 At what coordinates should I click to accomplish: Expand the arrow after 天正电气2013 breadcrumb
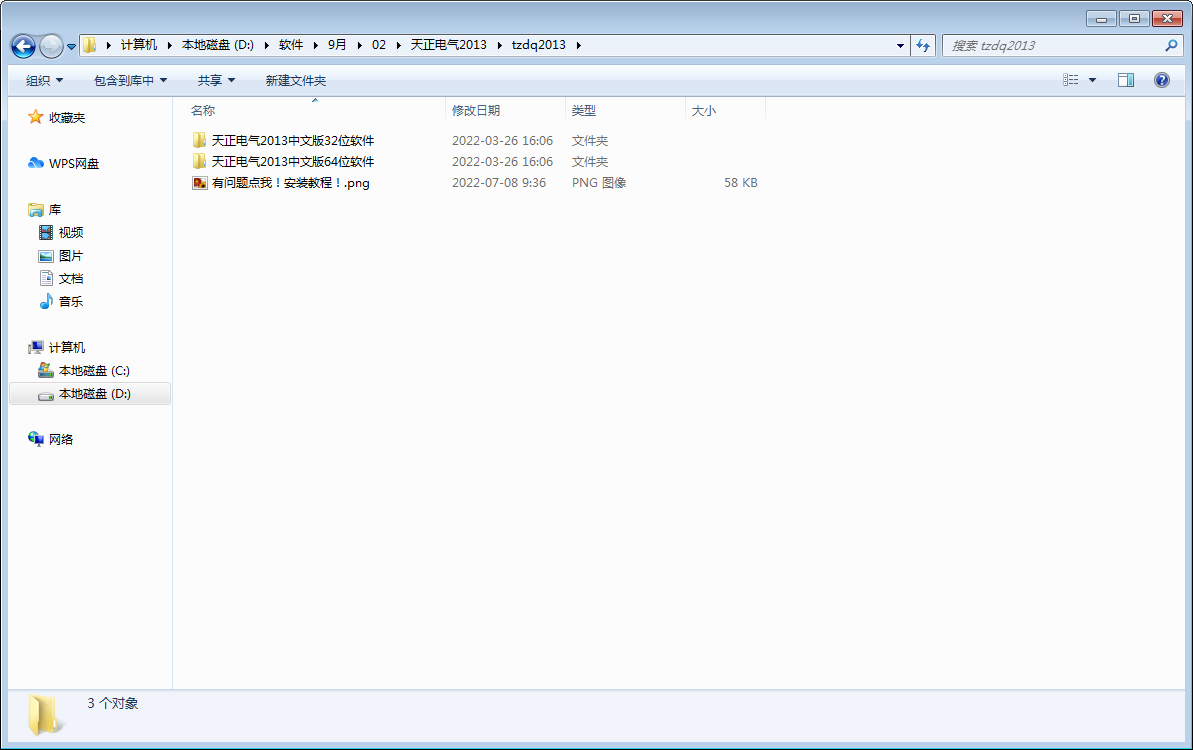(x=499, y=46)
